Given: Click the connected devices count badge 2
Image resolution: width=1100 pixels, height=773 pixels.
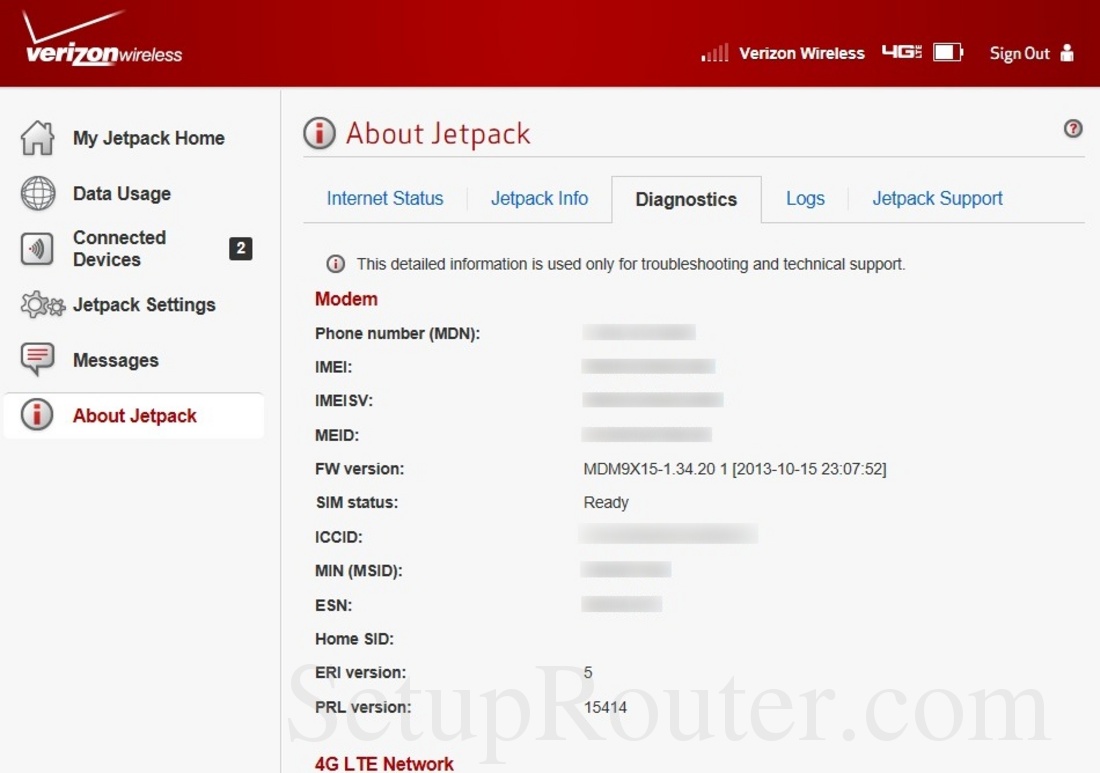Looking at the screenshot, I should (241, 248).
